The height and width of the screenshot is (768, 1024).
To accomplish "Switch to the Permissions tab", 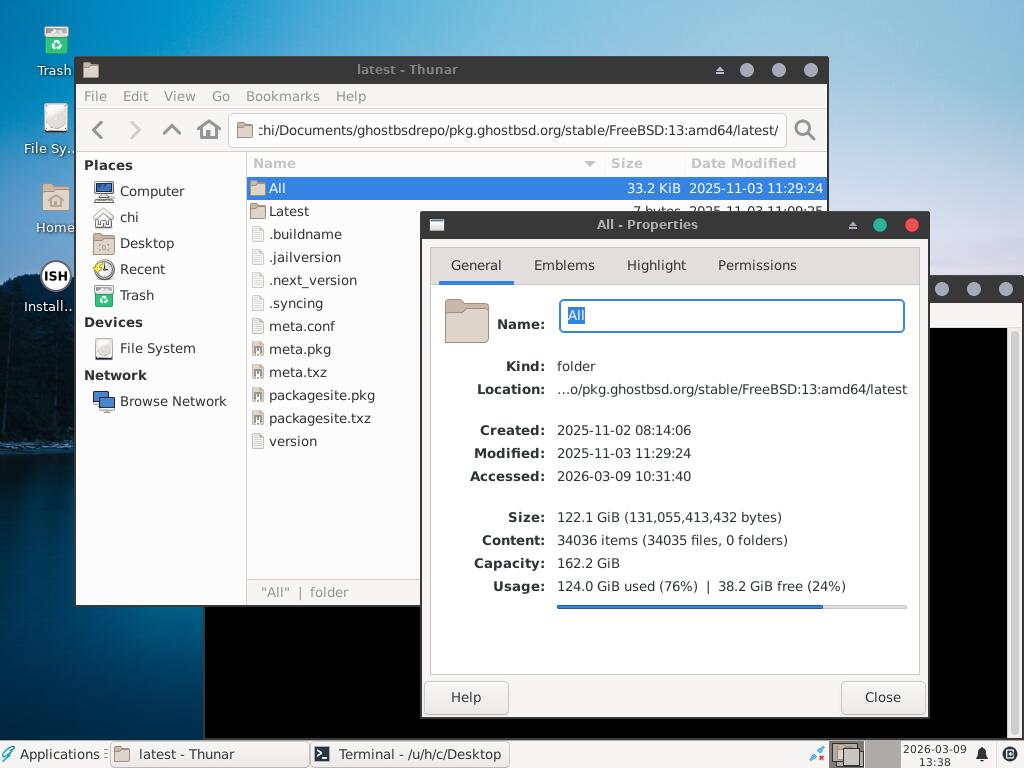I will point(757,265).
